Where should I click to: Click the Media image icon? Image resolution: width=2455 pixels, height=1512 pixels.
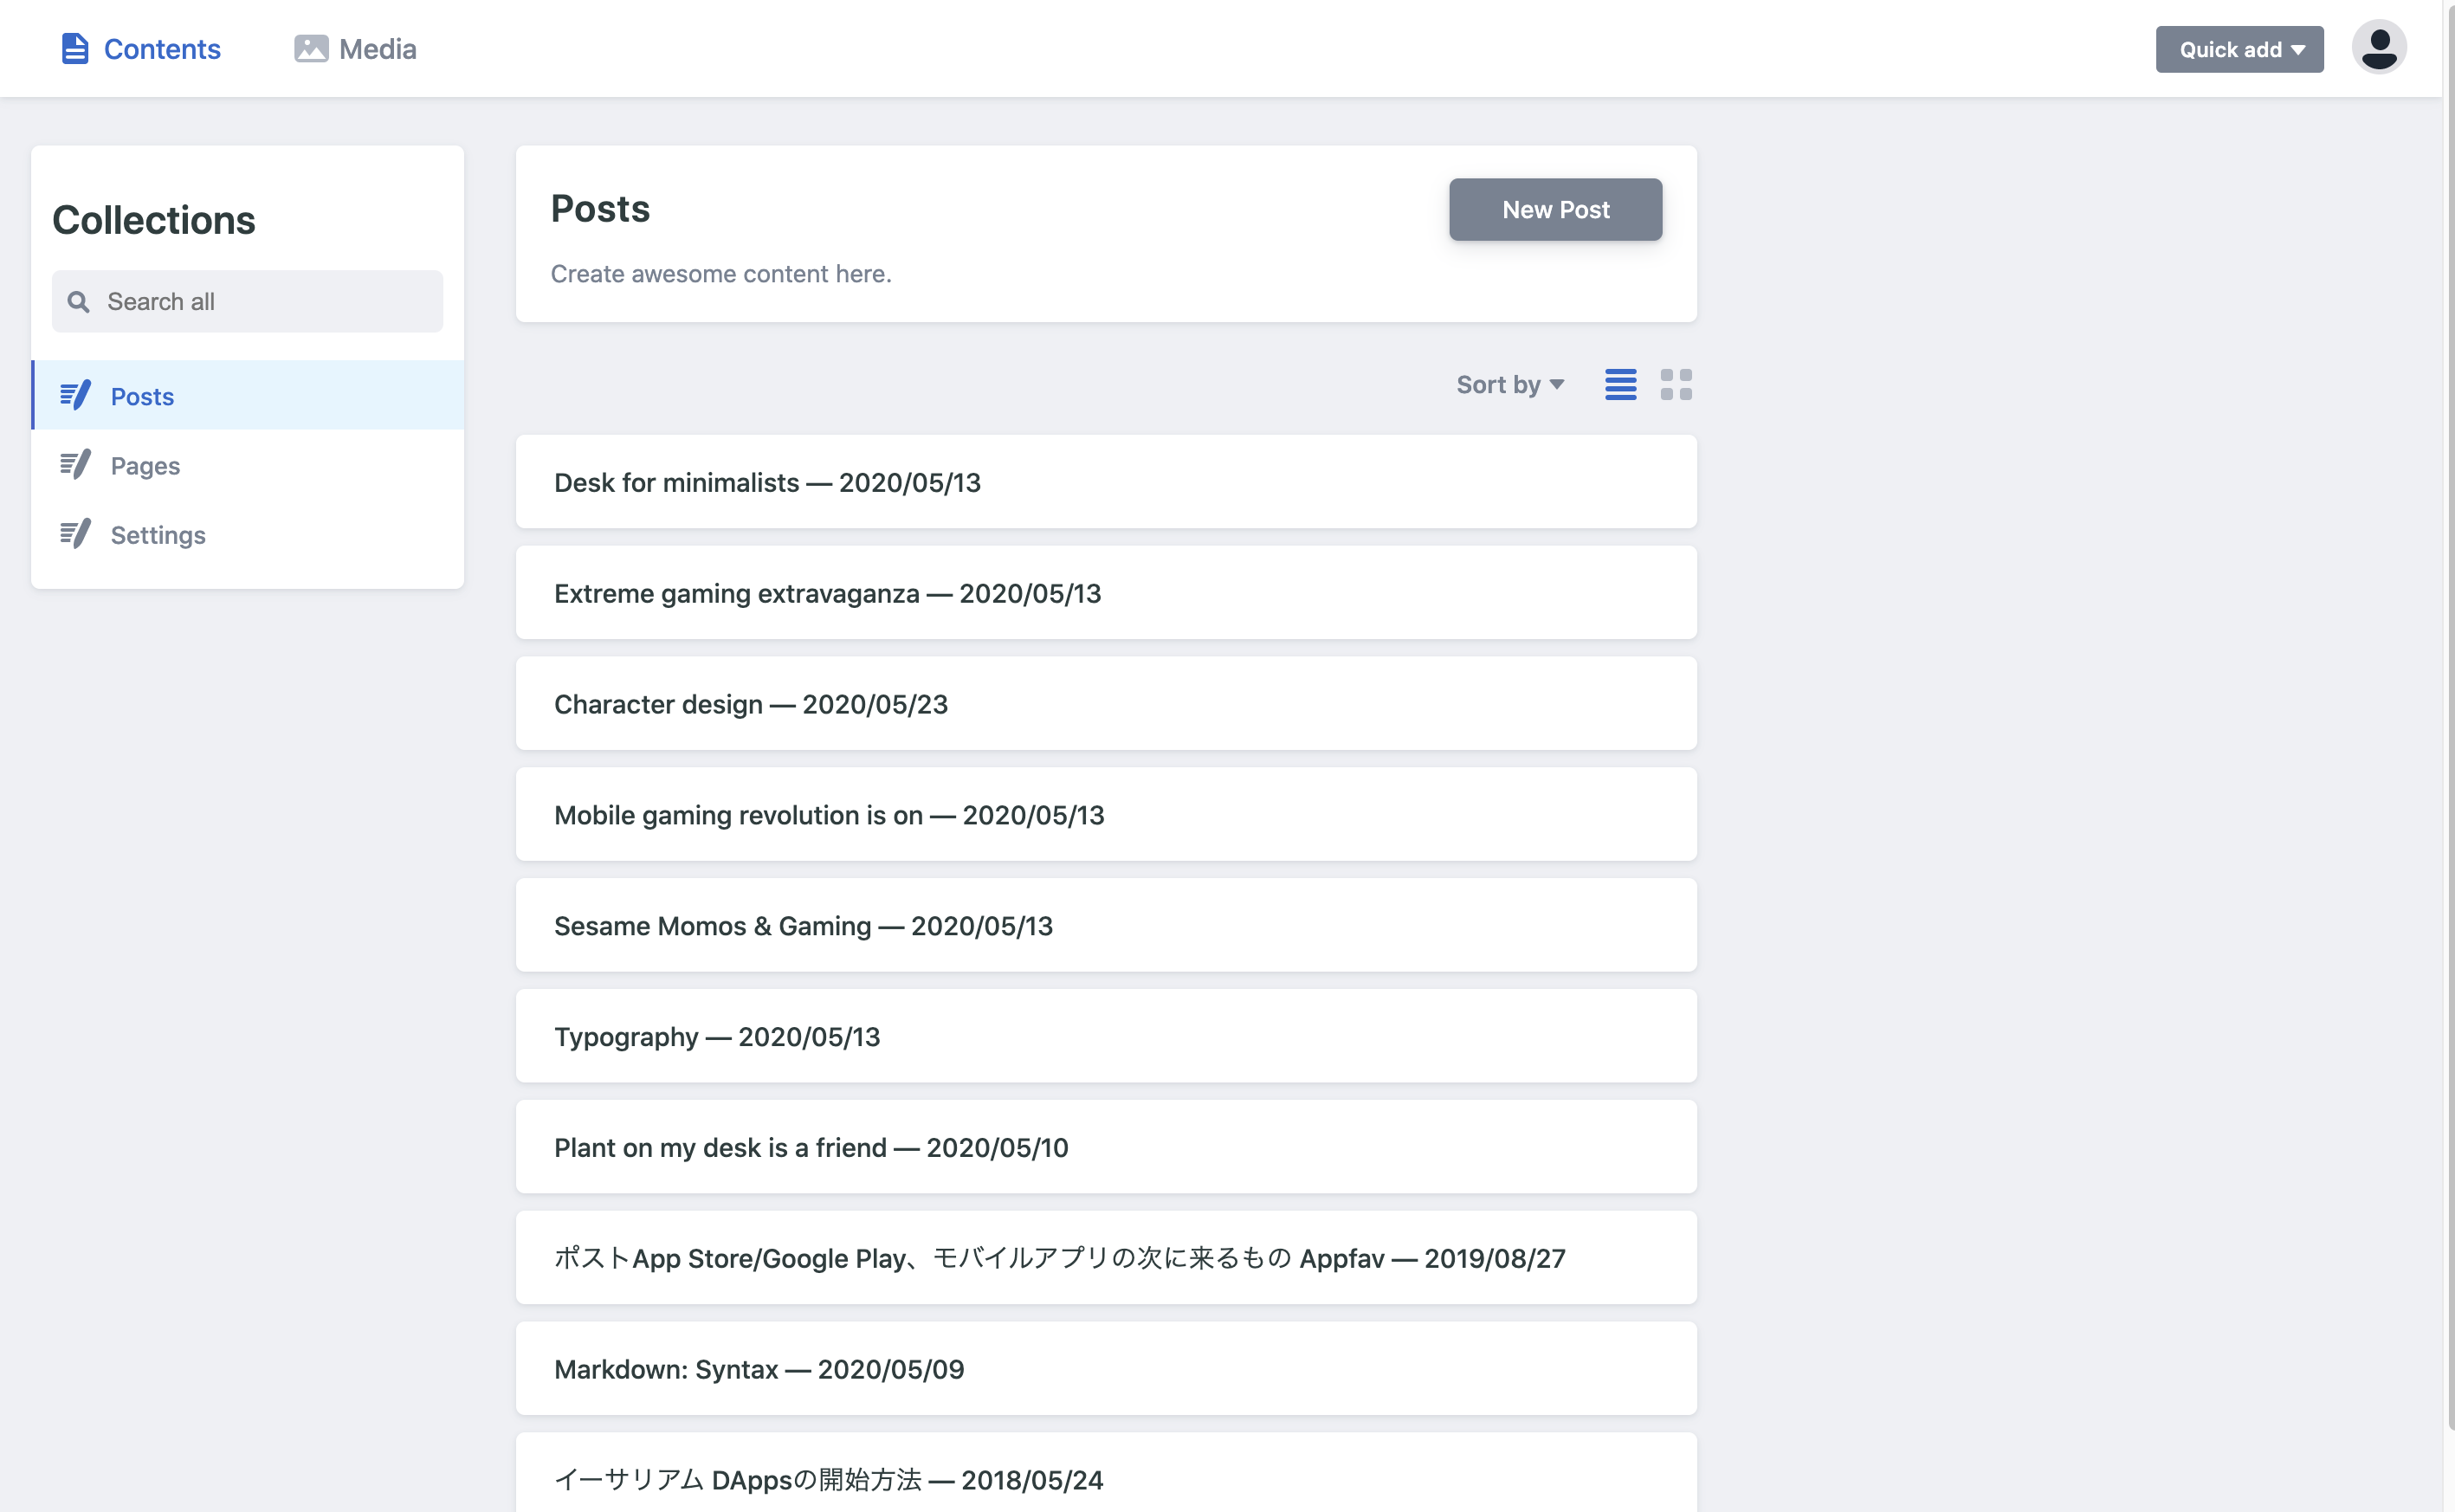click(311, 49)
